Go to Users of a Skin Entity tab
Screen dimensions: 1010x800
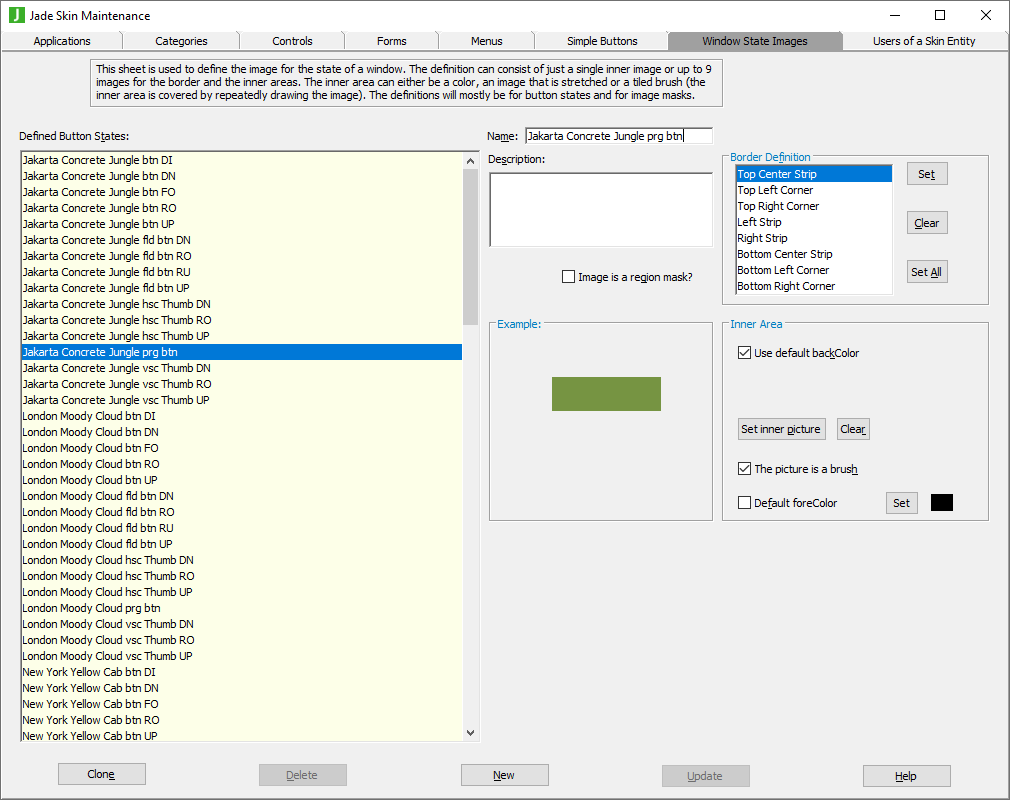pos(923,41)
